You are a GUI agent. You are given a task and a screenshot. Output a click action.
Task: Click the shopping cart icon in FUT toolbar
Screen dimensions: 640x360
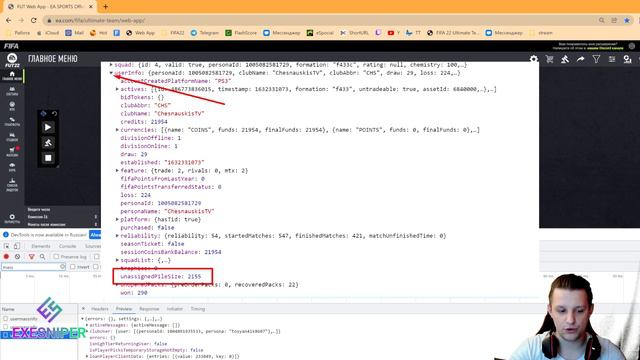click(549, 59)
